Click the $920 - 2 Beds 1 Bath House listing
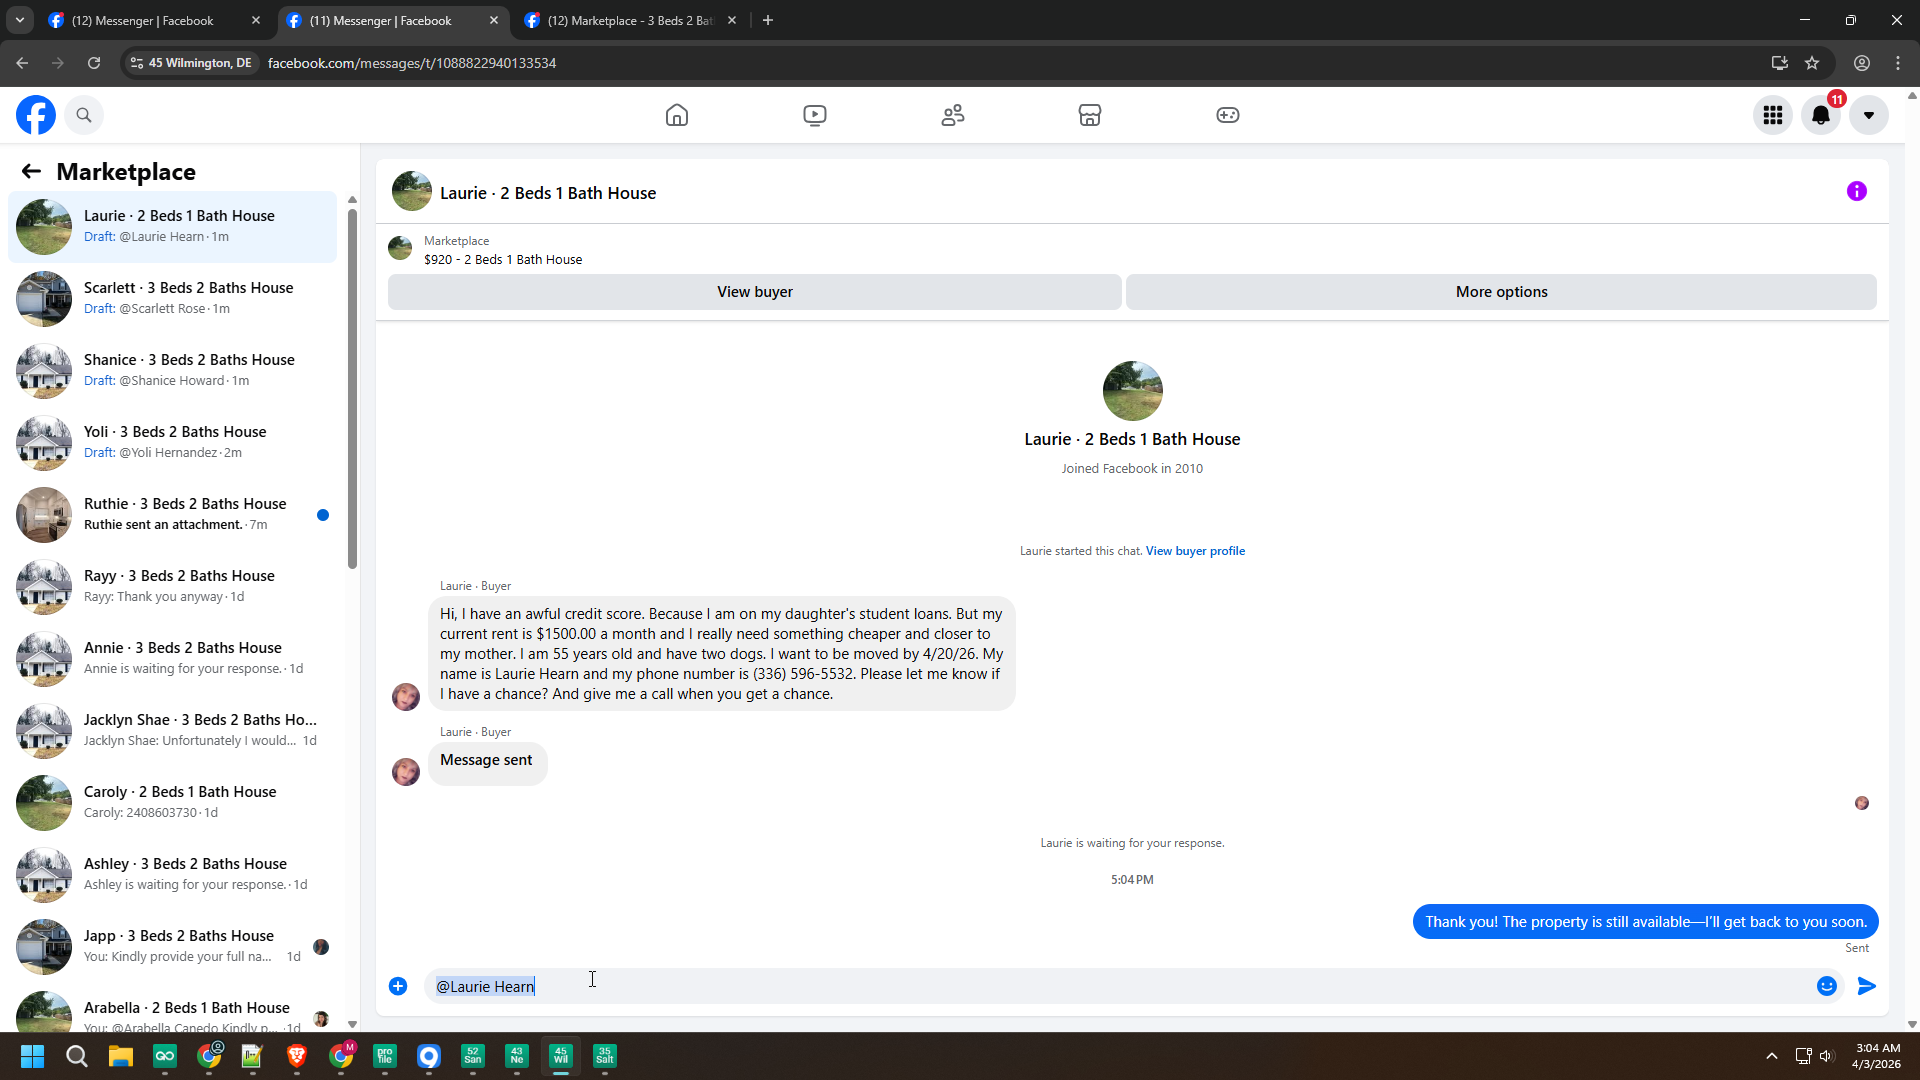1920x1080 pixels. 503,260
